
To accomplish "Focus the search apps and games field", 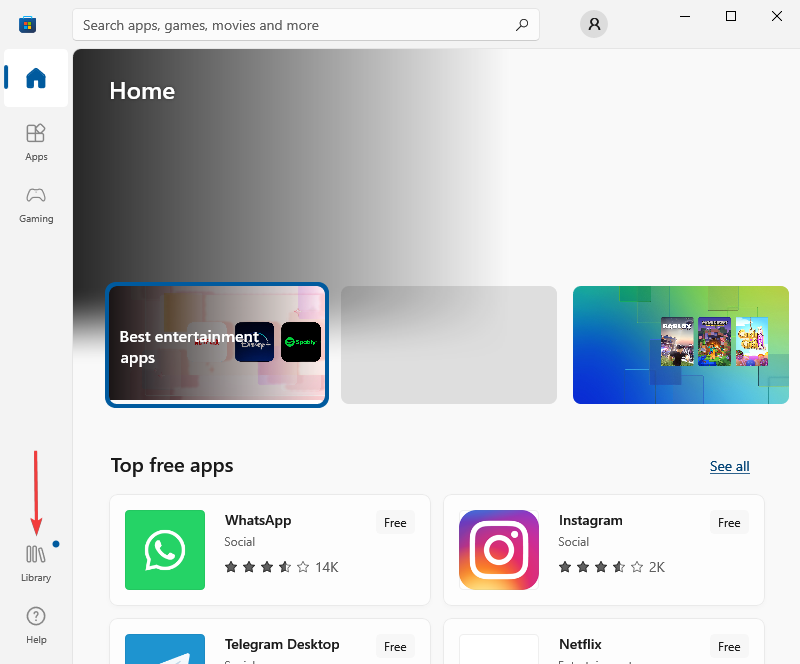I will 306,24.
